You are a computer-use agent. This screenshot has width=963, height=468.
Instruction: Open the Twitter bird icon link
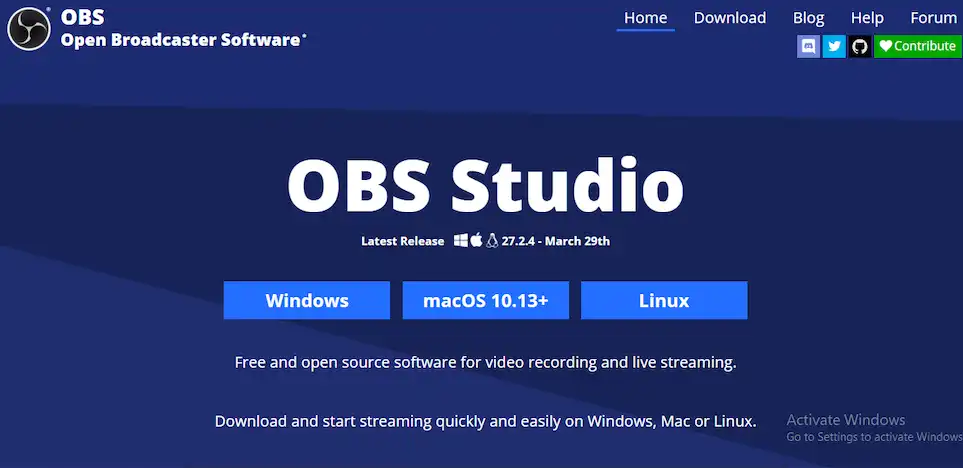tap(834, 46)
